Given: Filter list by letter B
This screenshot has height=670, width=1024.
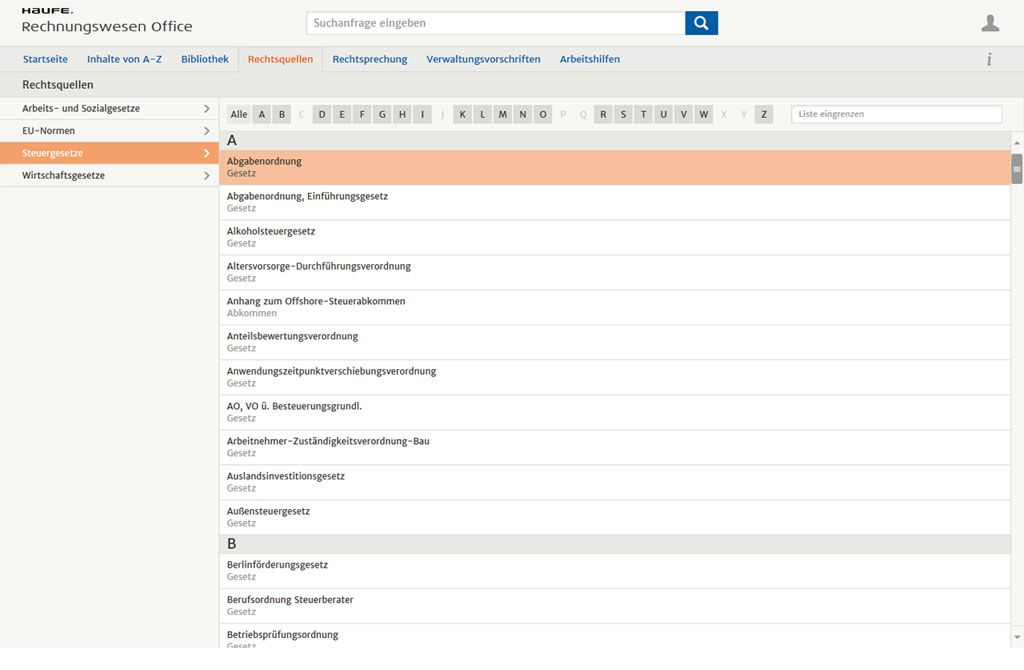Looking at the screenshot, I should [282, 114].
